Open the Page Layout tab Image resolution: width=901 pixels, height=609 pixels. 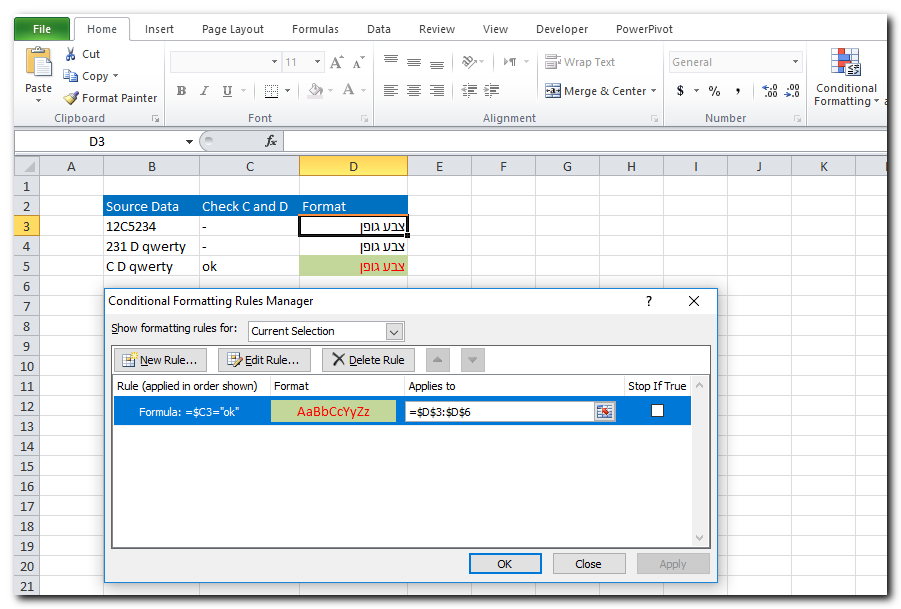[233, 29]
